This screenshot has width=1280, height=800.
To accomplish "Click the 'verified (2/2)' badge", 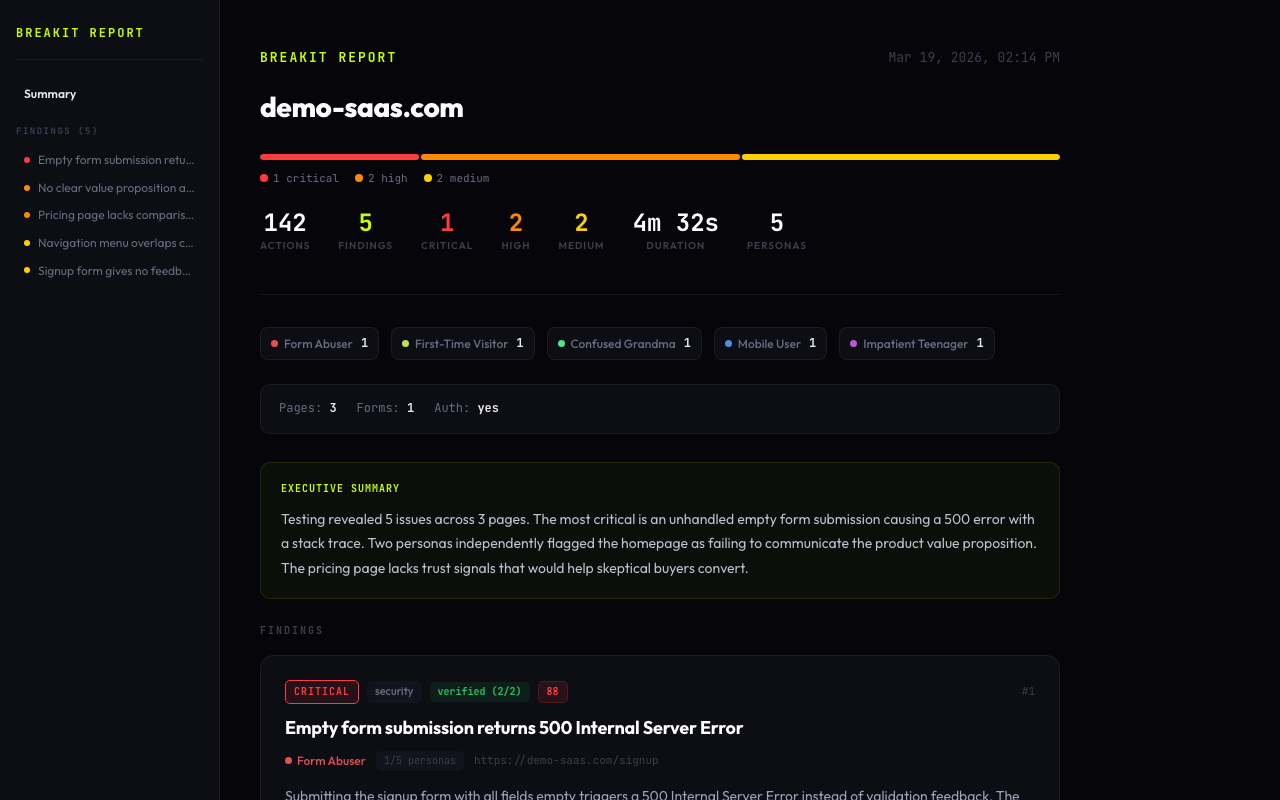I will coord(479,691).
